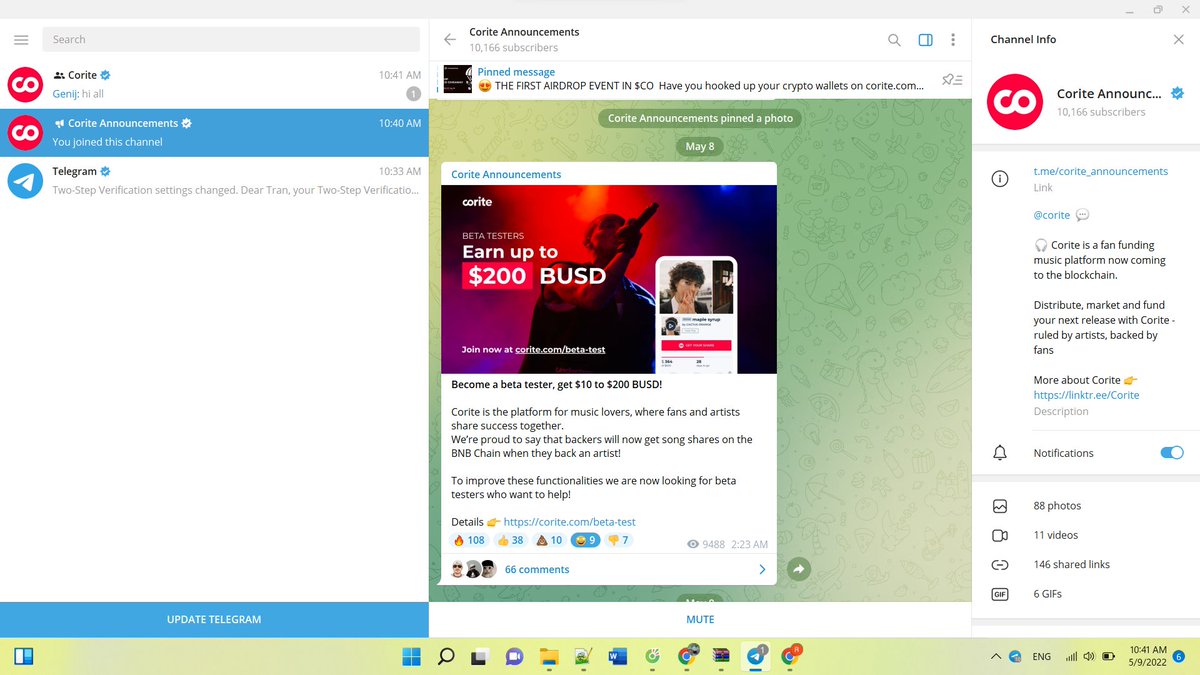The width and height of the screenshot is (1200, 675).
Task: Toggle the selected laughing emoji reaction
Action: [x=585, y=540]
